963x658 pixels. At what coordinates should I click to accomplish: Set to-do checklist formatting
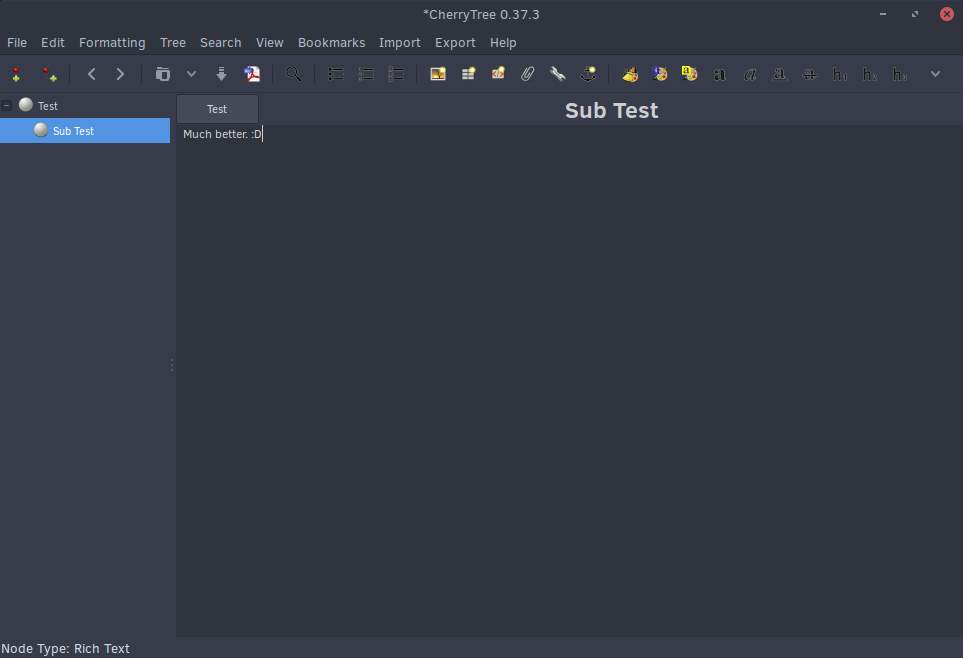pos(396,74)
